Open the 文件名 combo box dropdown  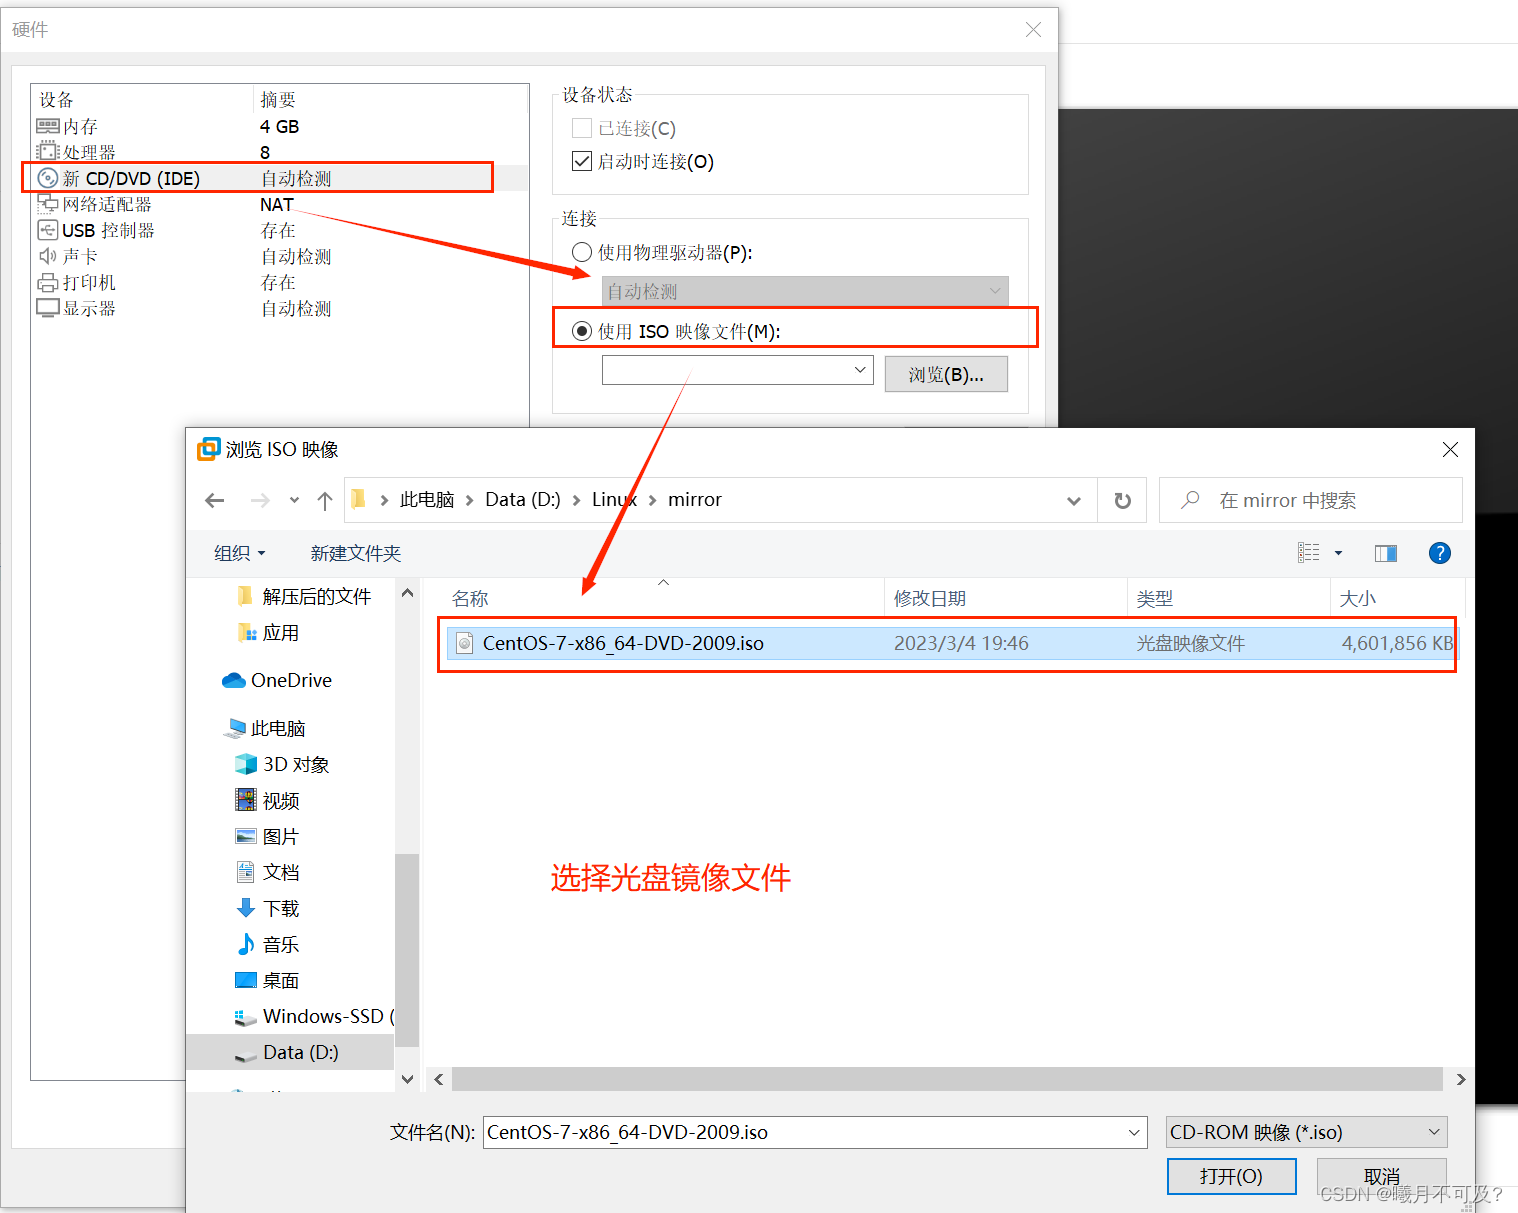[1134, 1132]
